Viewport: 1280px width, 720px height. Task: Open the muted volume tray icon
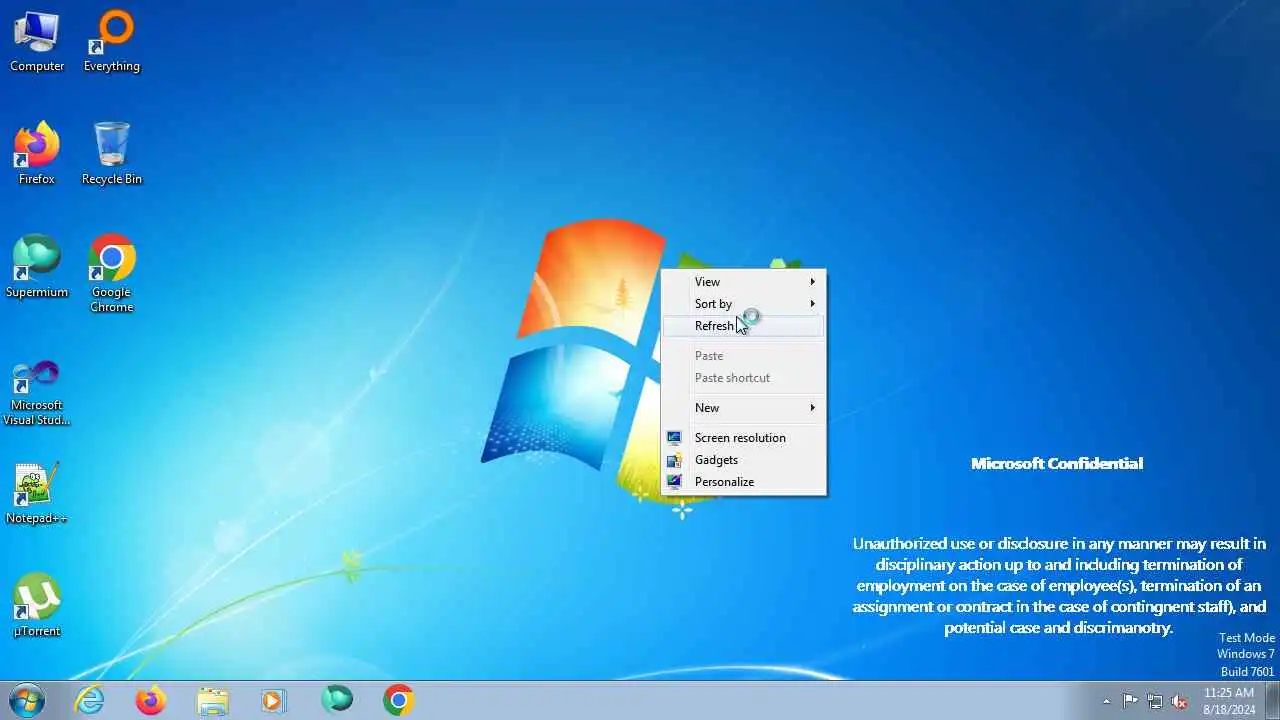point(1180,701)
